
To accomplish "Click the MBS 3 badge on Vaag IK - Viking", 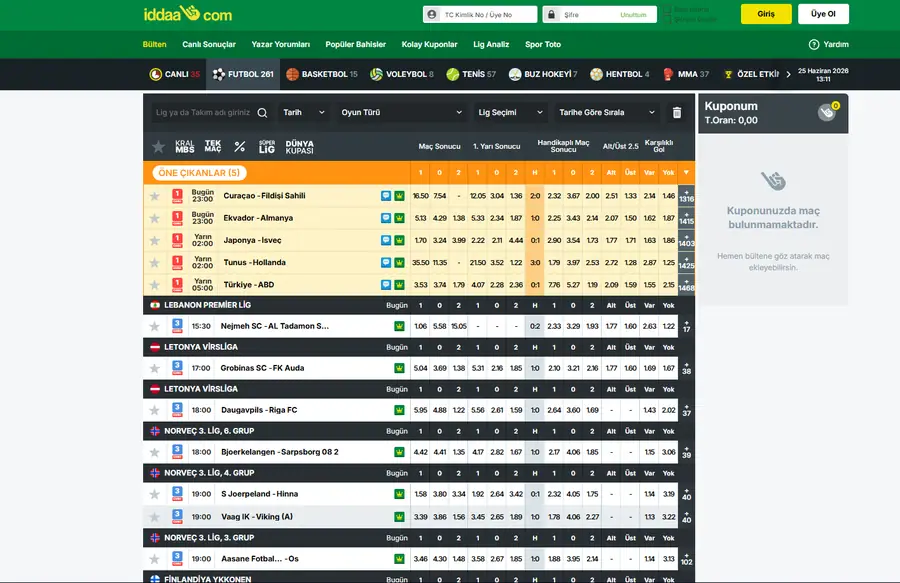I will (x=177, y=517).
